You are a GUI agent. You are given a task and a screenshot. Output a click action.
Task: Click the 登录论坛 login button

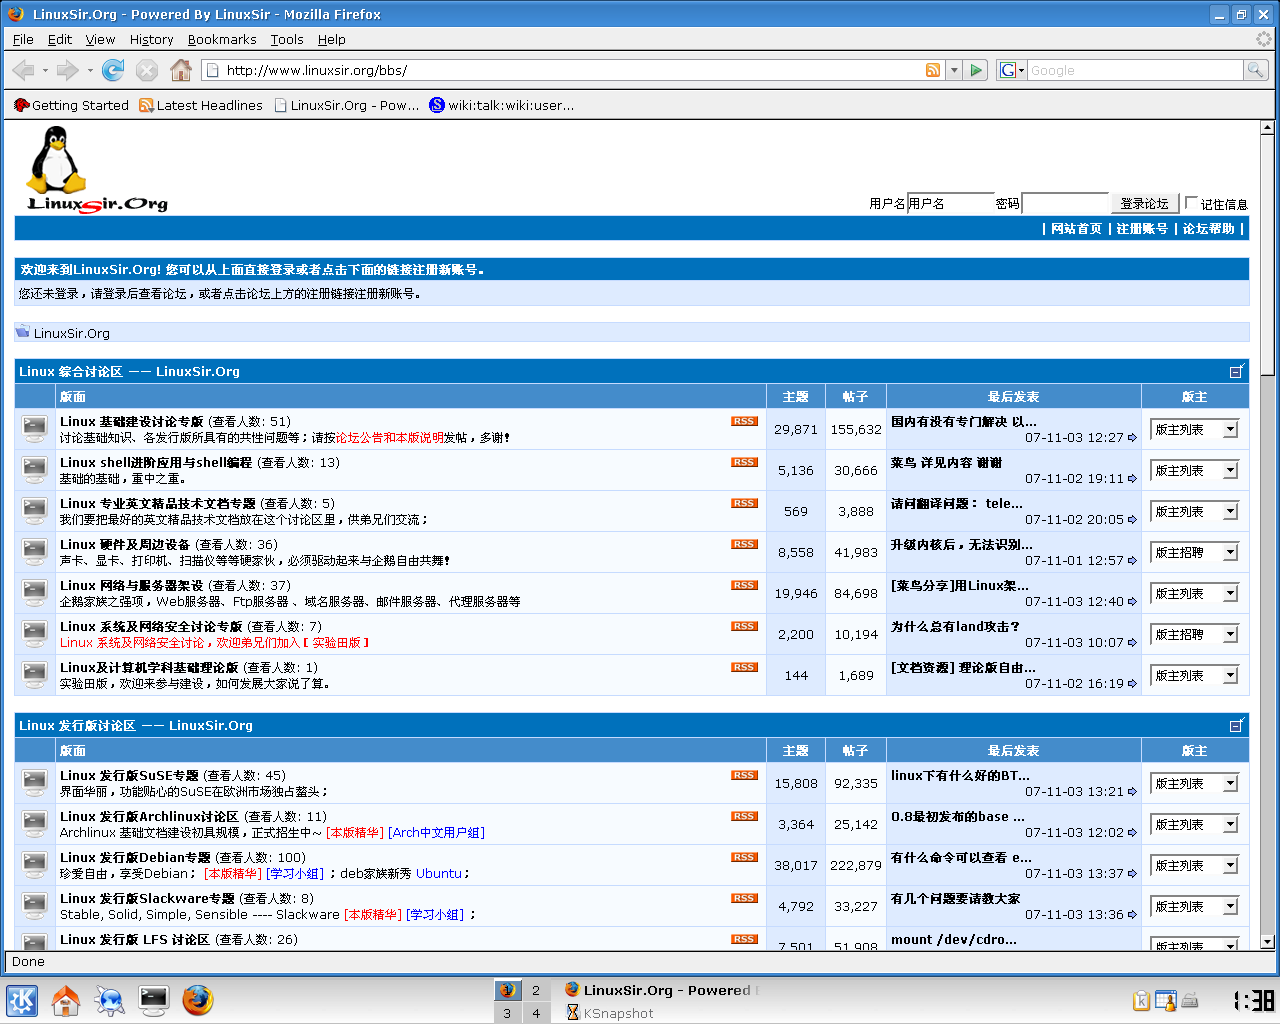point(1144,203)
